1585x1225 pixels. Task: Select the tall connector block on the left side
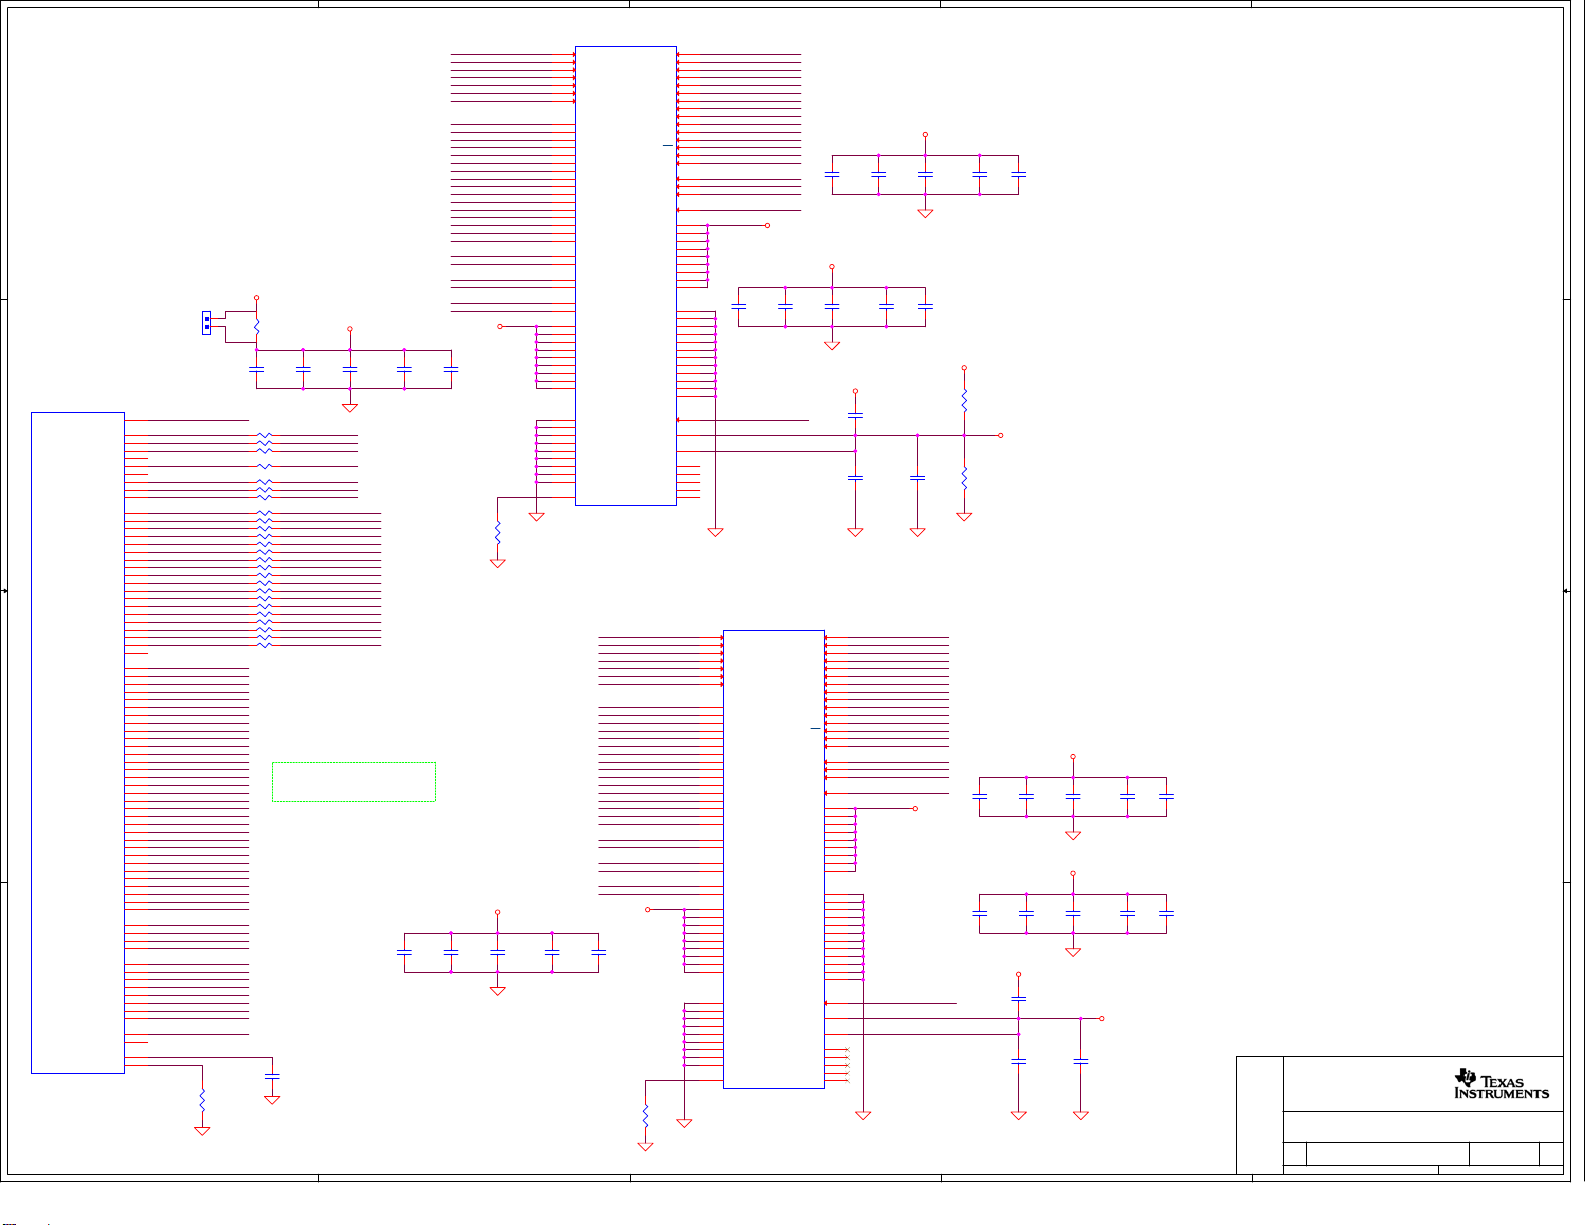click(x=78, y=742)
